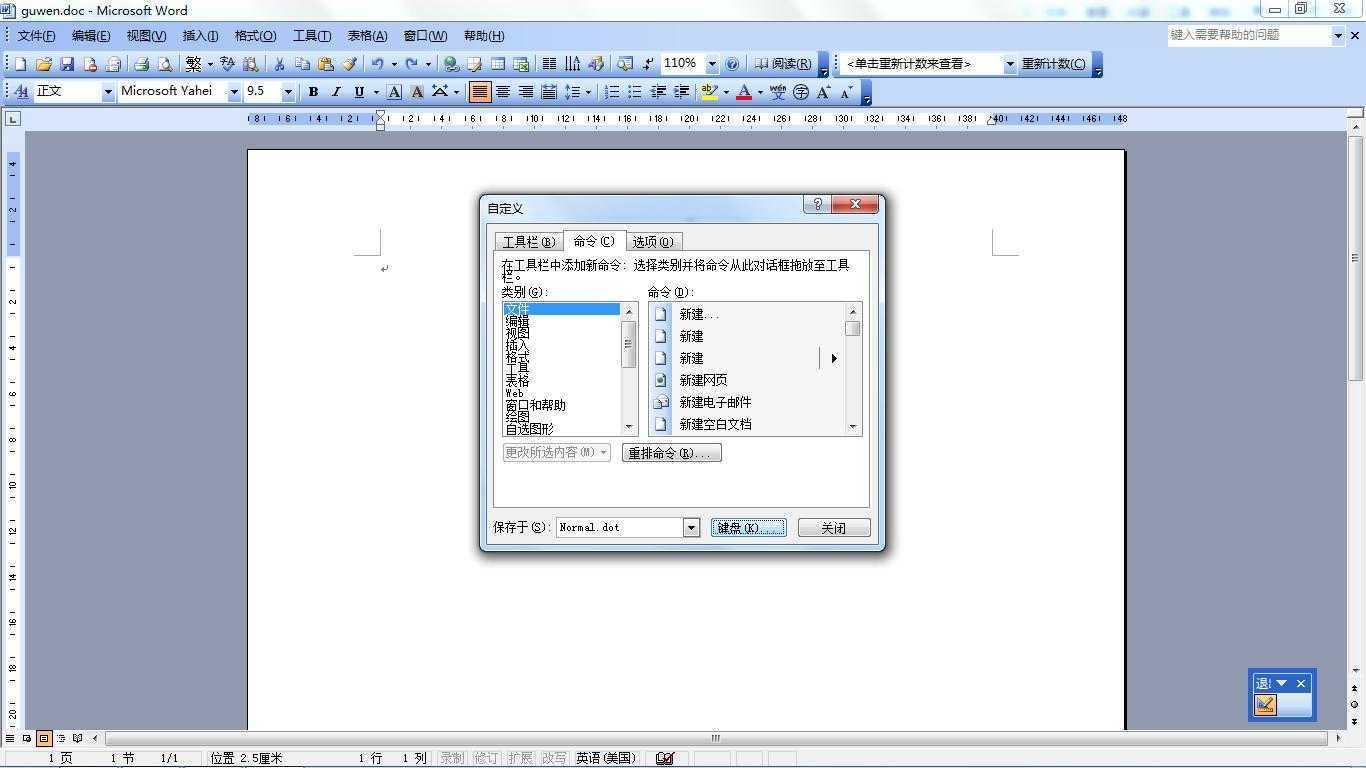
Task: Expand the 保存于 Normal.dot dropdown
Action: pos(691,528)
